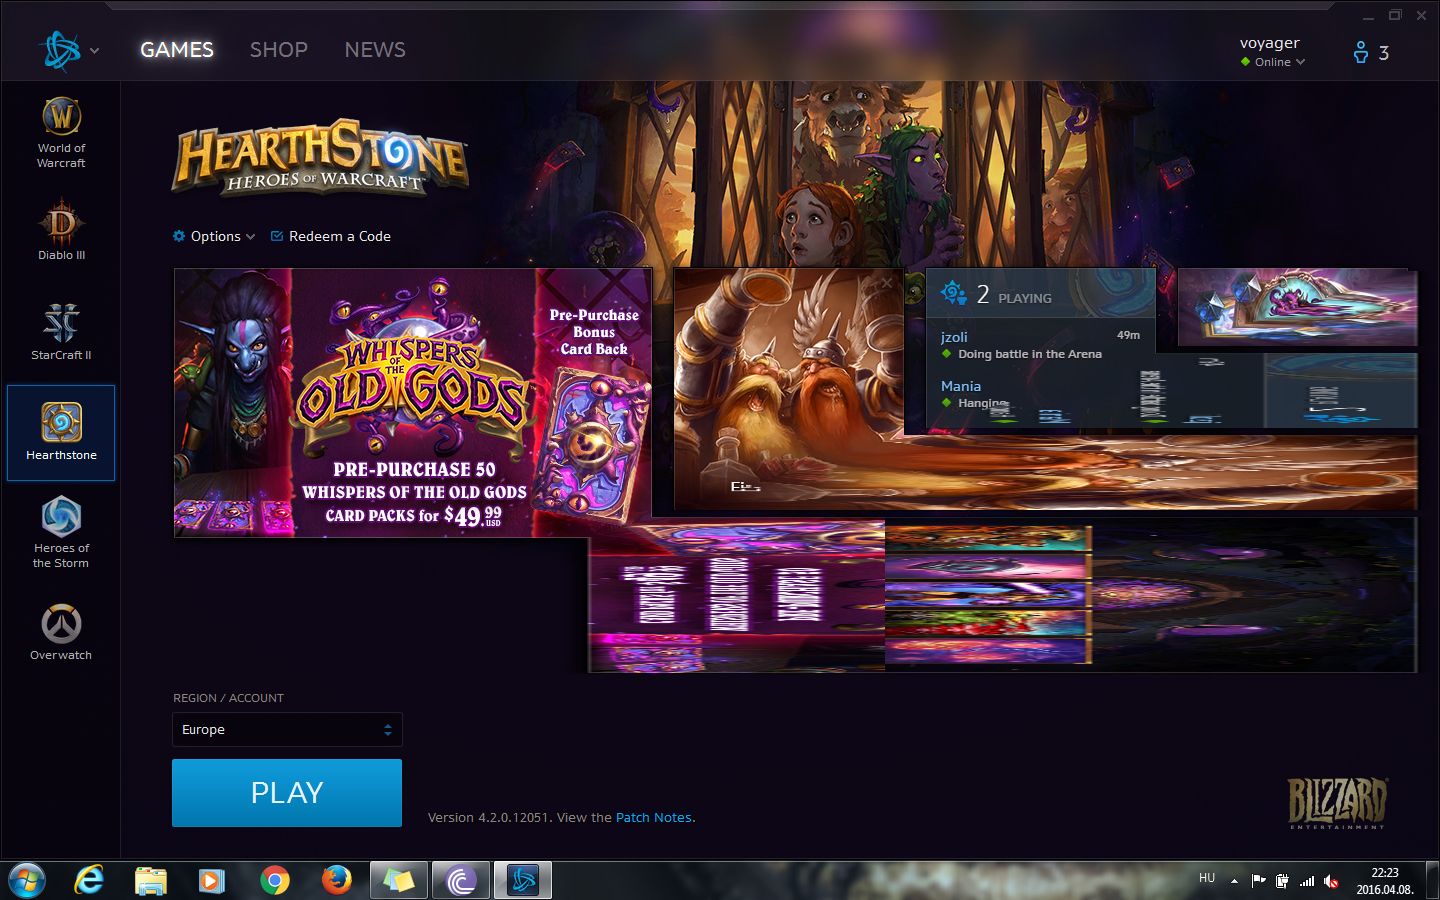Click the PLAY button

[287, 793]
